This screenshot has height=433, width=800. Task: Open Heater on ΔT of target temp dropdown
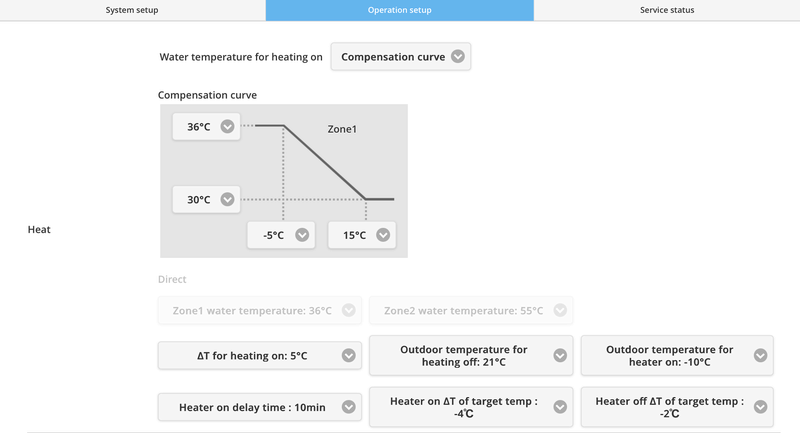[x=470, y=407]
